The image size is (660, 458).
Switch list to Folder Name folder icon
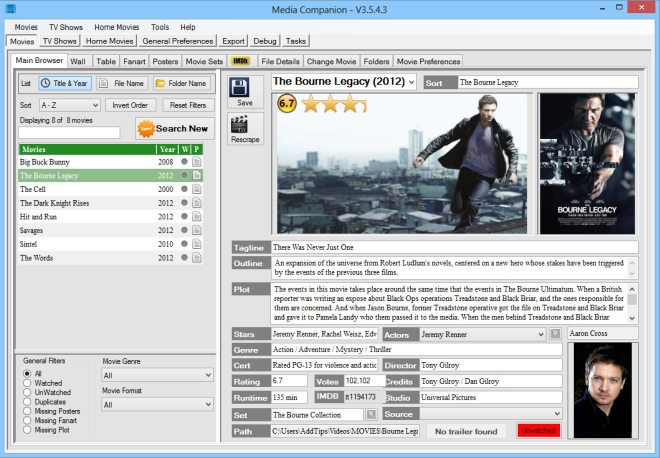pyautogui.click(x=160, y=83)
